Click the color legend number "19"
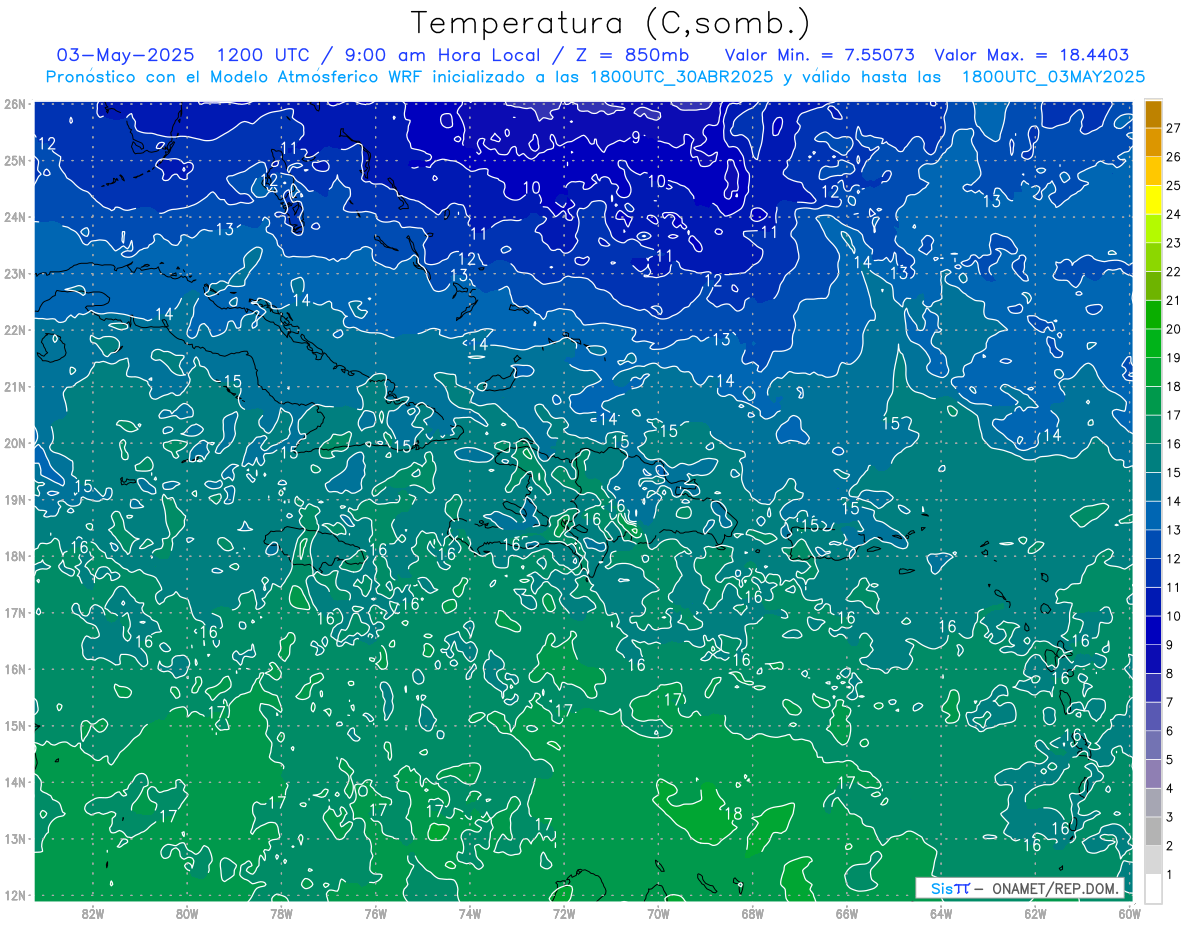This screenshot has width=1200, height=927. (x=1174, y=358)
